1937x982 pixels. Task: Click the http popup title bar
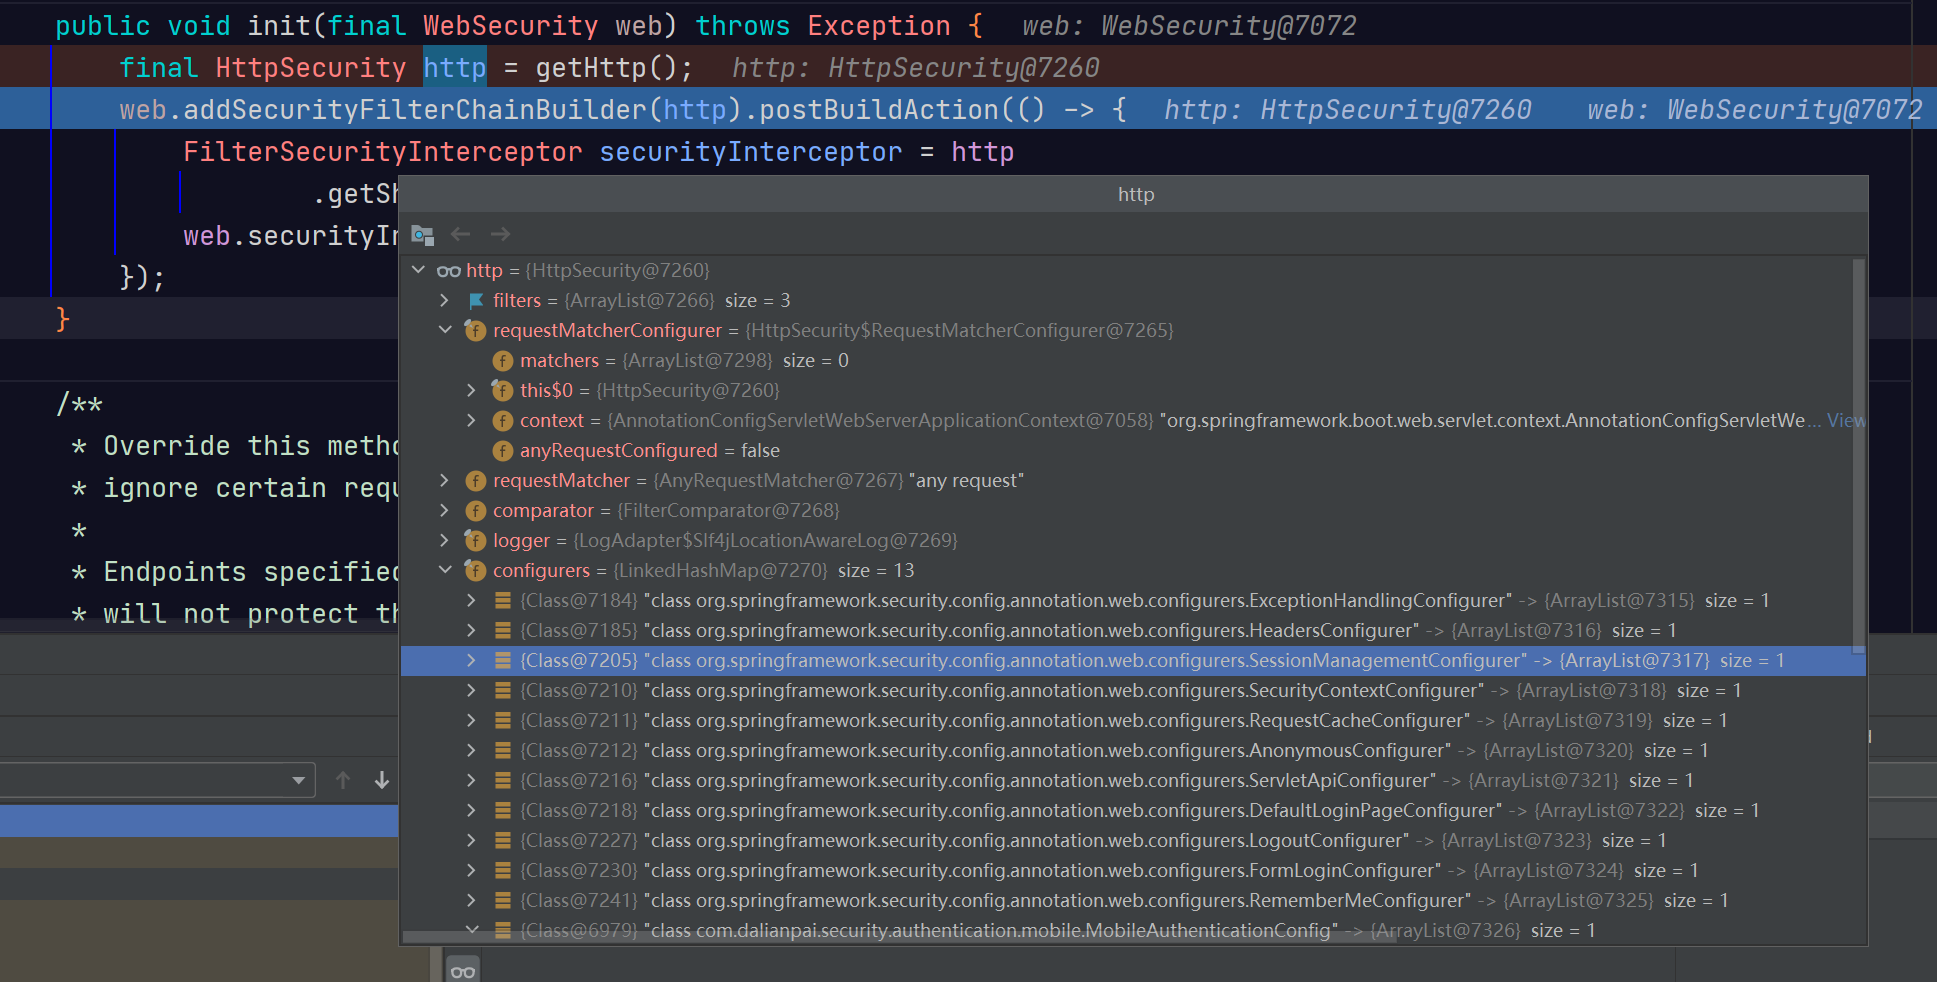coord(1134,194)
